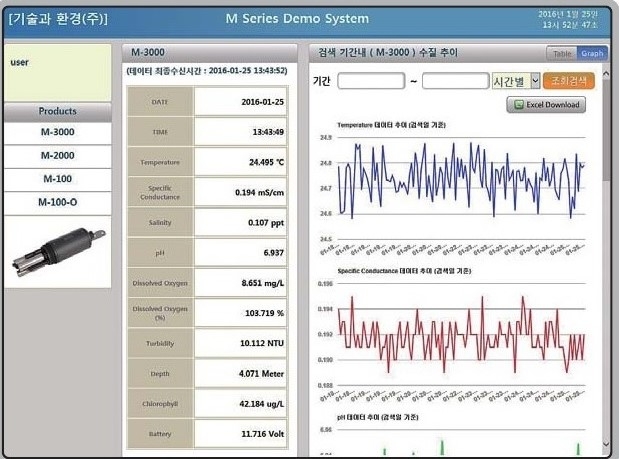
Task: Select M-2000 in the Products list
Action: pos(57,156)
